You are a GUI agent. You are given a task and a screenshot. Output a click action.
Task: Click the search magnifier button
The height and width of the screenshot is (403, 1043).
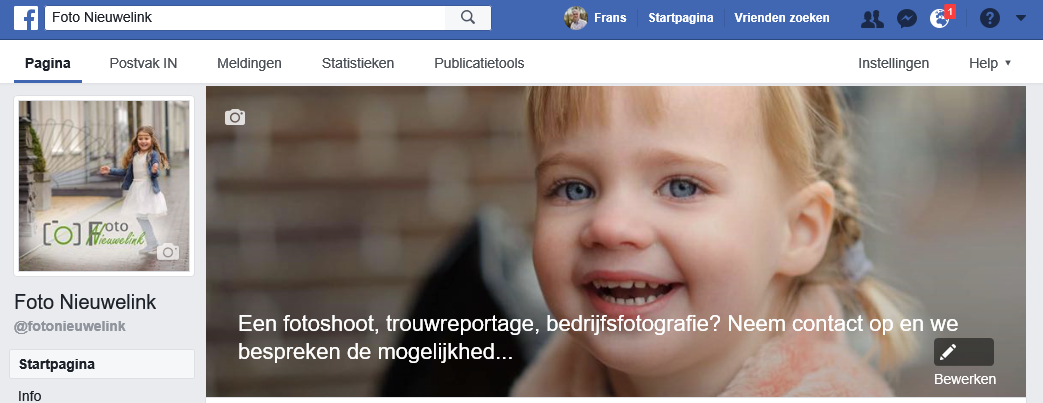468,18
